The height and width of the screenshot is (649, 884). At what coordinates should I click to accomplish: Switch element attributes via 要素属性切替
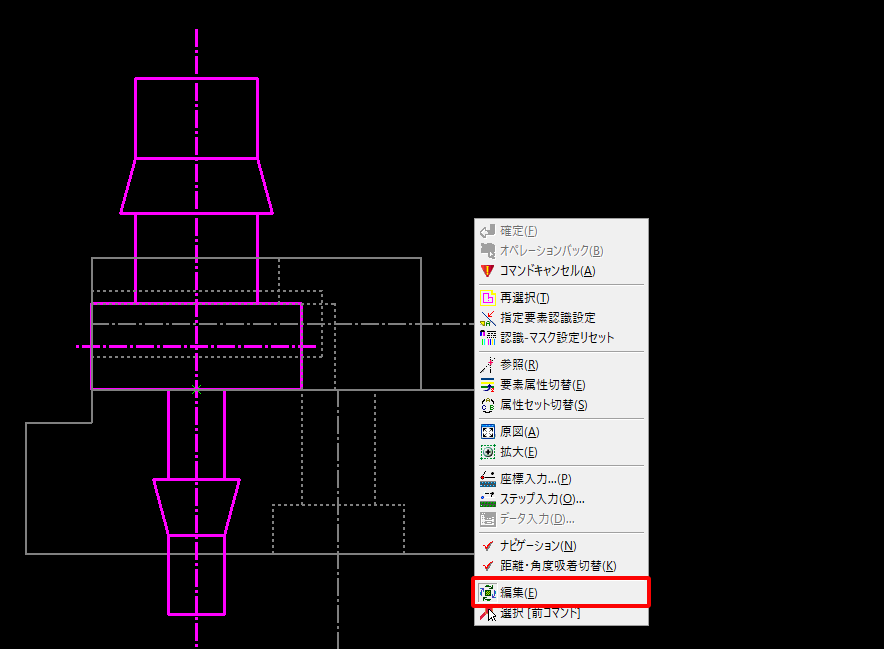click(542, 385)
